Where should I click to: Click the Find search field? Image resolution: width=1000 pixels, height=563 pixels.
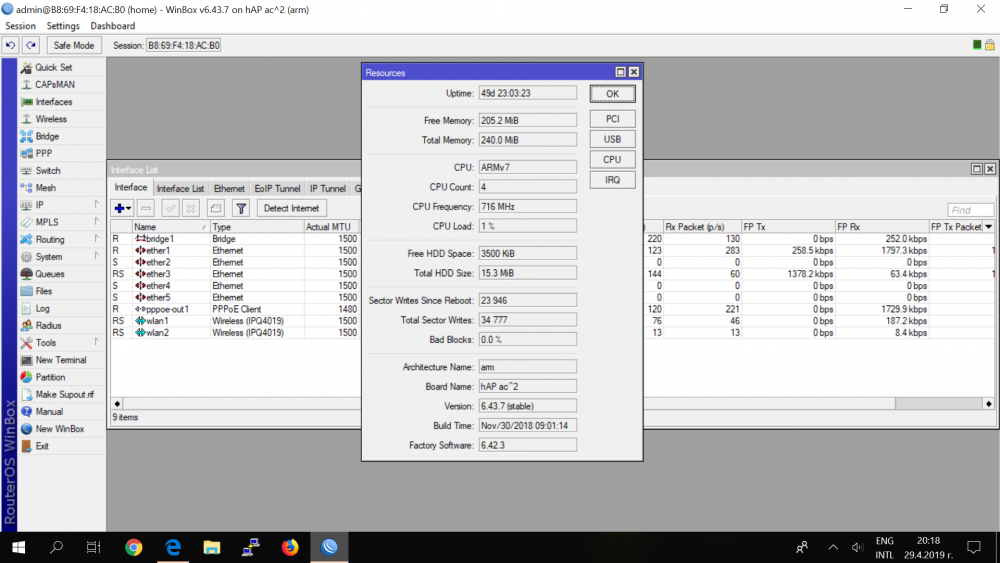tap(970, 210)
